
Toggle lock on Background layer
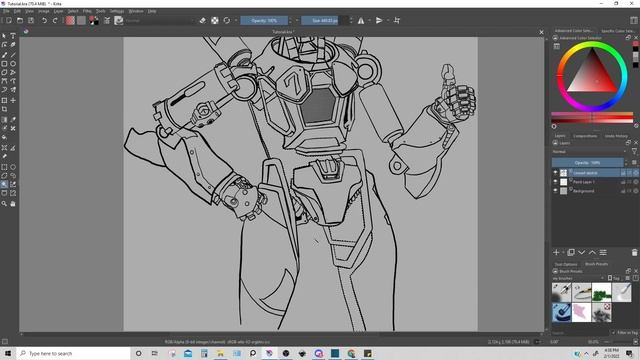click(623, 191)
